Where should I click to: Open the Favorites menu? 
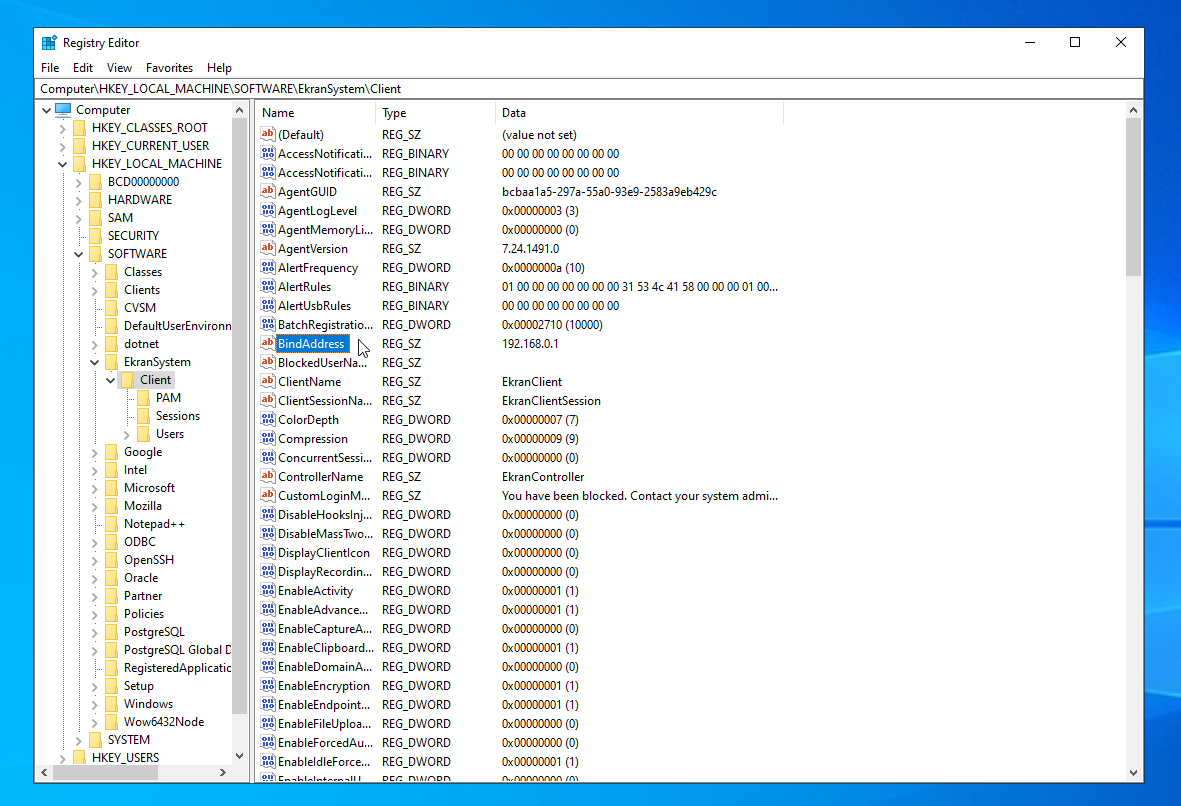tap(169, 68)
